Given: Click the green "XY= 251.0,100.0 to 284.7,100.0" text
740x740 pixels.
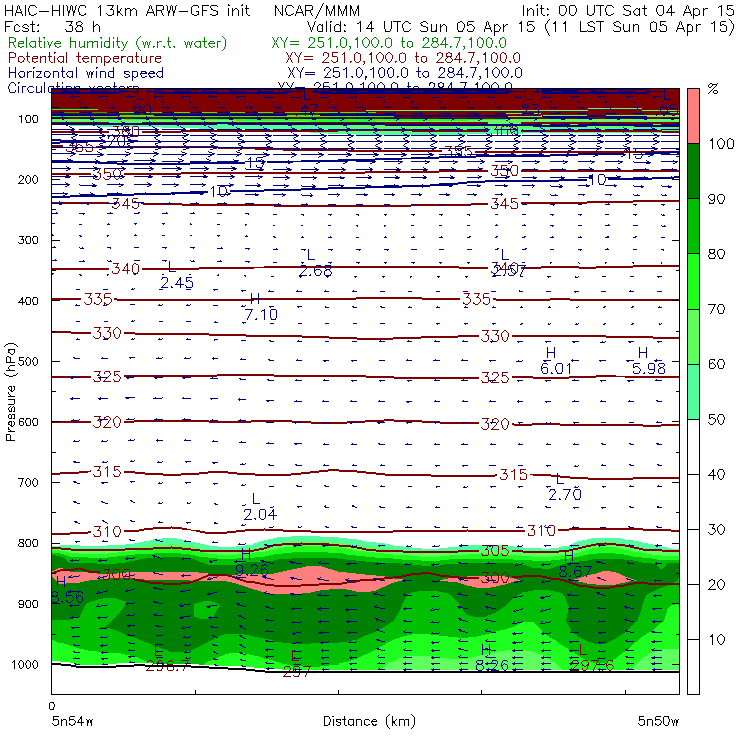Looking at the screenshot, I should pyautogui.click(x=389, y=43).
